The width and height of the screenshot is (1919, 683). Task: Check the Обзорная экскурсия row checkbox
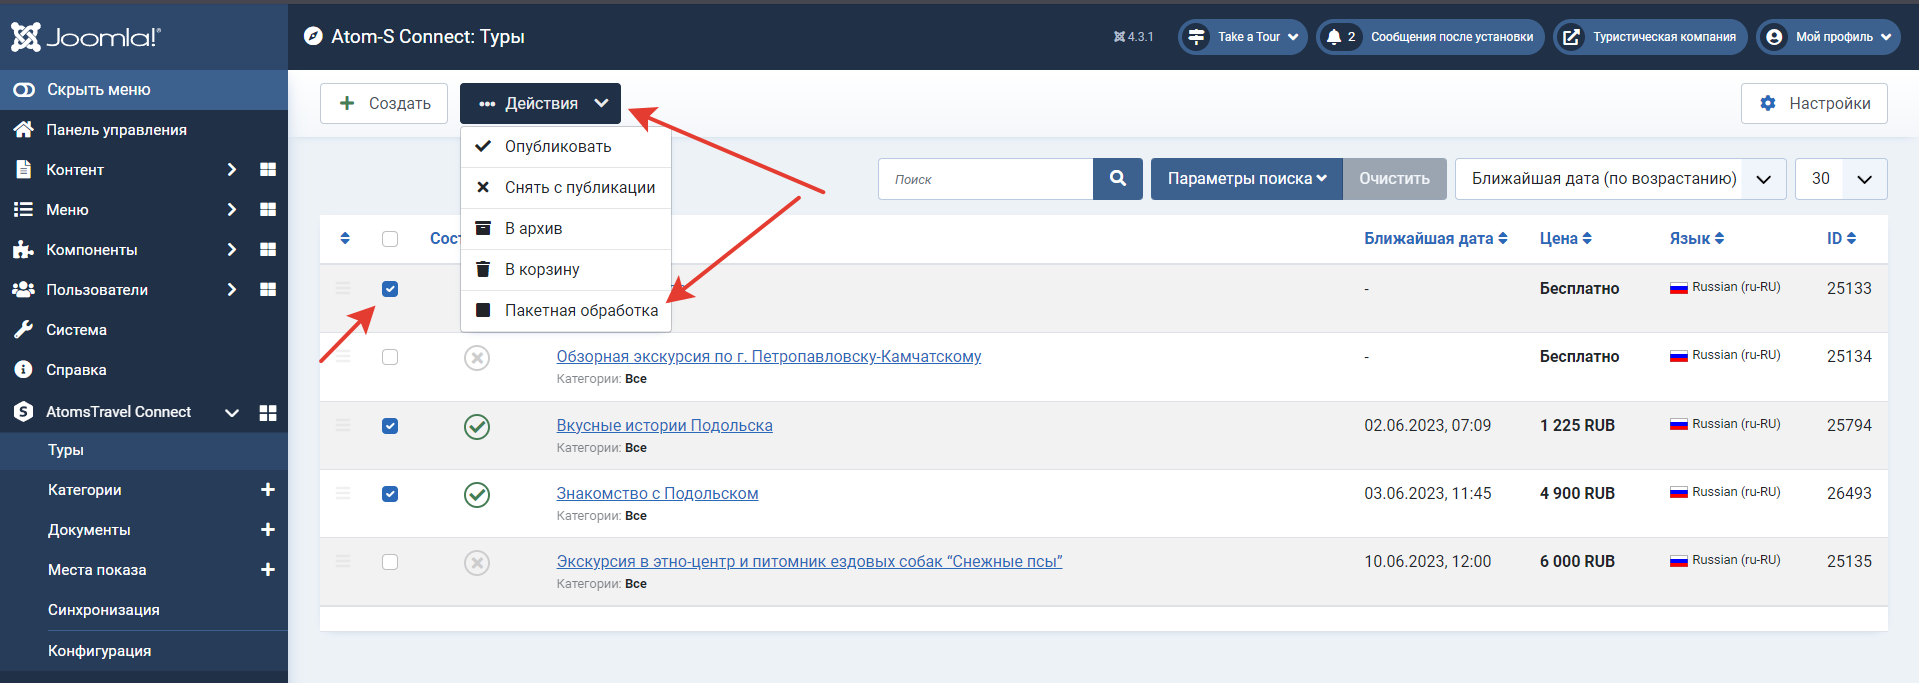(390, 357)
